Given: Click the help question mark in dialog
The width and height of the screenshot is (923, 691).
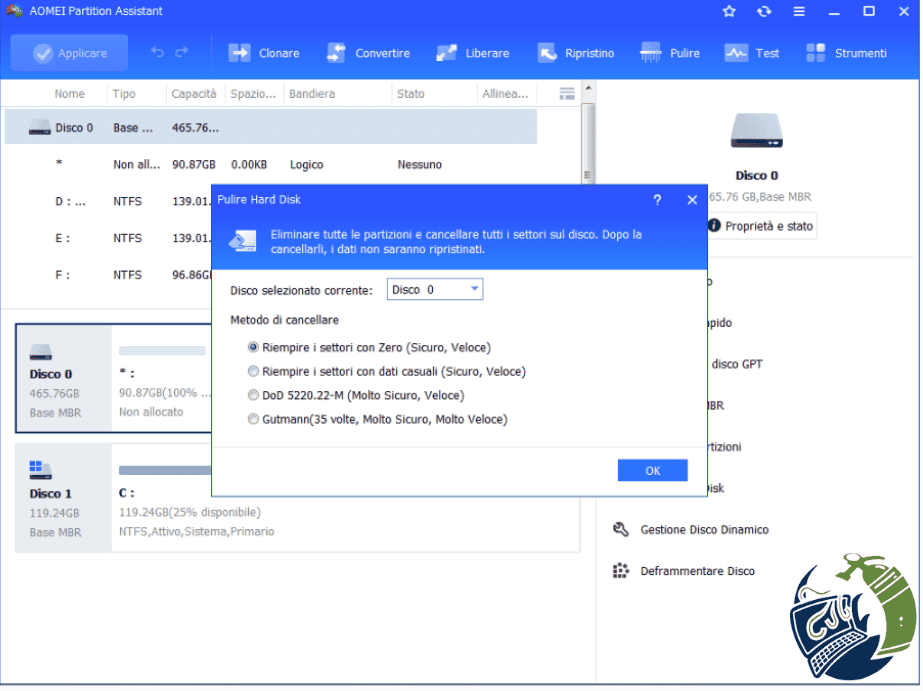Looking at the screenshot, I should [x=657, y=200].
